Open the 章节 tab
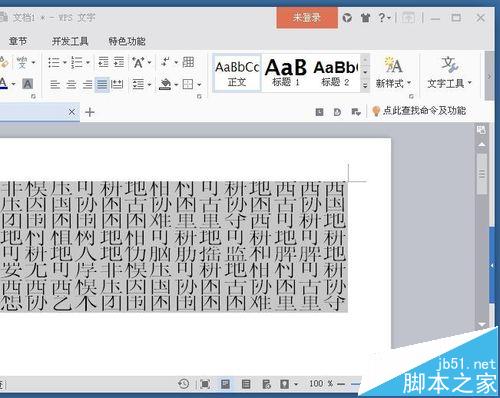 pyautogui.click(x=17, y=41)
